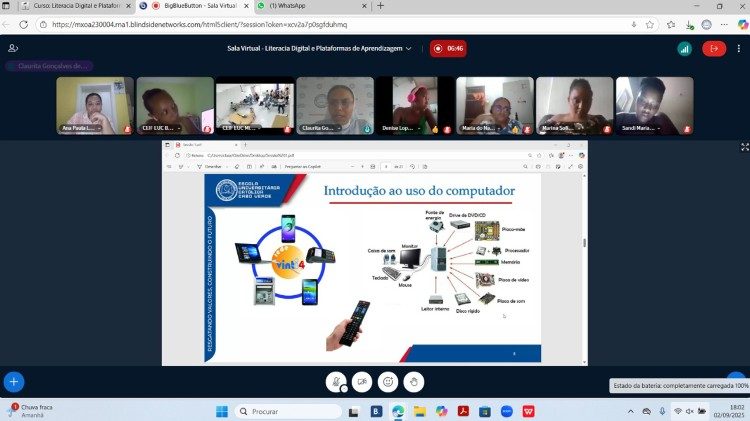Open a new browser tab
Viewport: 750px width, 421px height.
point(380,6)
